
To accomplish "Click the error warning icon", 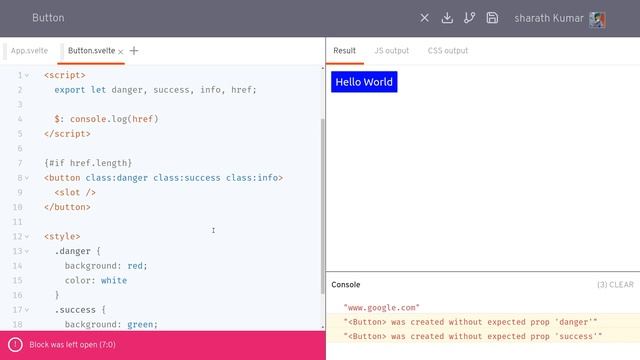I will click(x=15, y=345).
